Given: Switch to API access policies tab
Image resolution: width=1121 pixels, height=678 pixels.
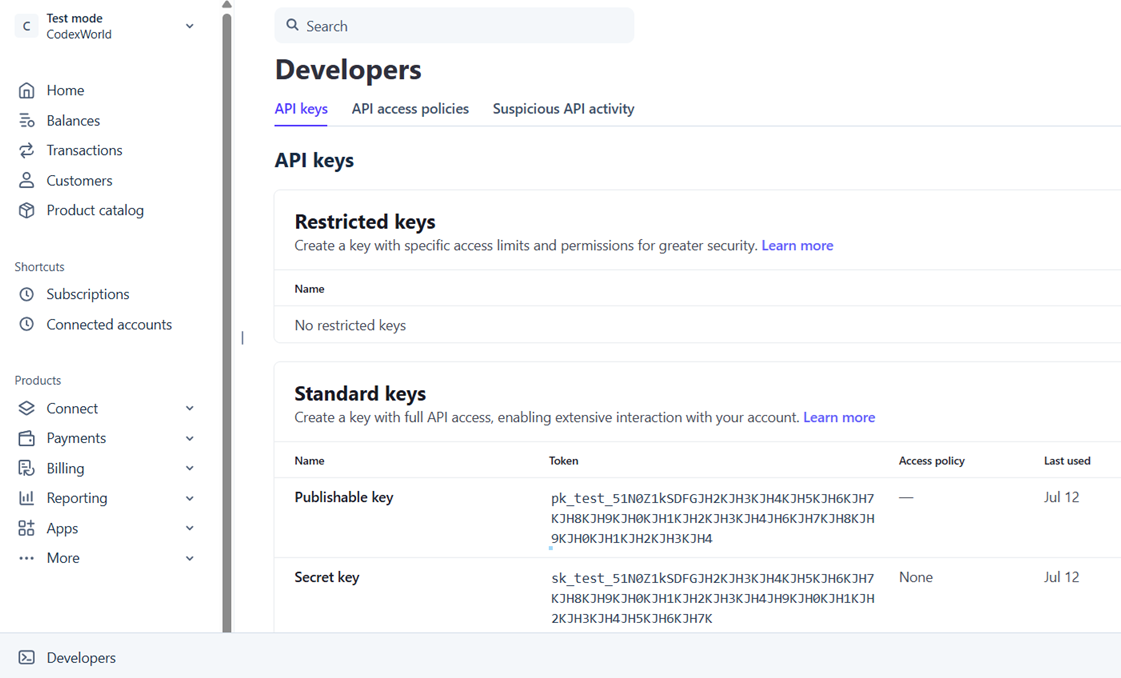Looking at the screenshot, I should [x=410, y=109].
